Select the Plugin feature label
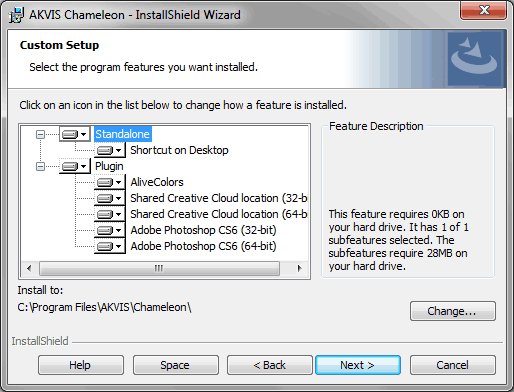This screenshot has width=514, height=392. point(109,166)
